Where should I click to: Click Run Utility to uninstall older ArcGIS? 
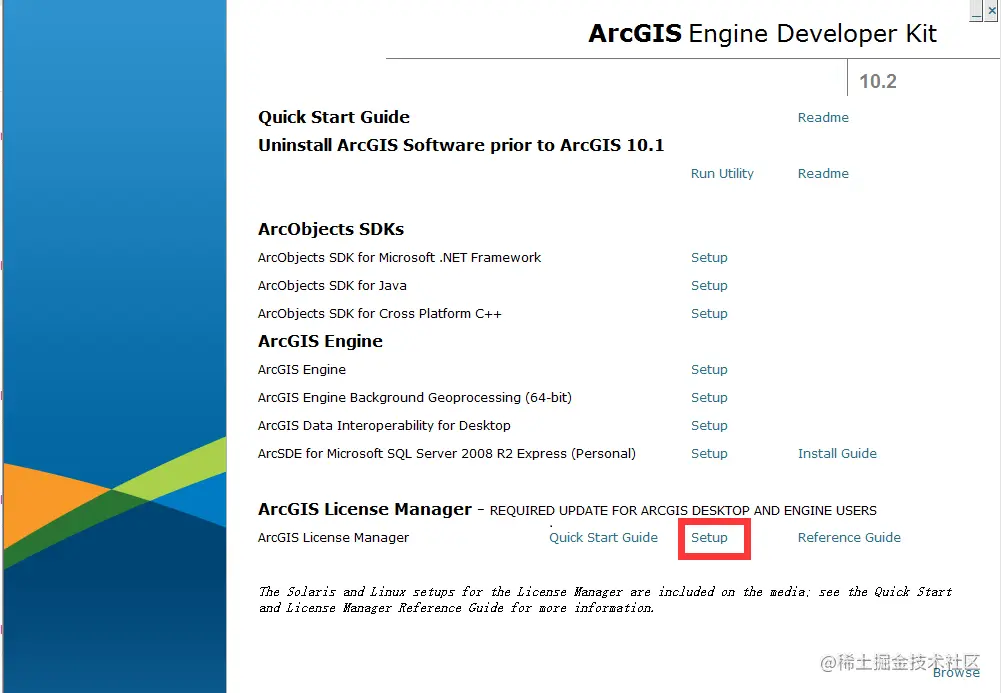click(722, 174)
